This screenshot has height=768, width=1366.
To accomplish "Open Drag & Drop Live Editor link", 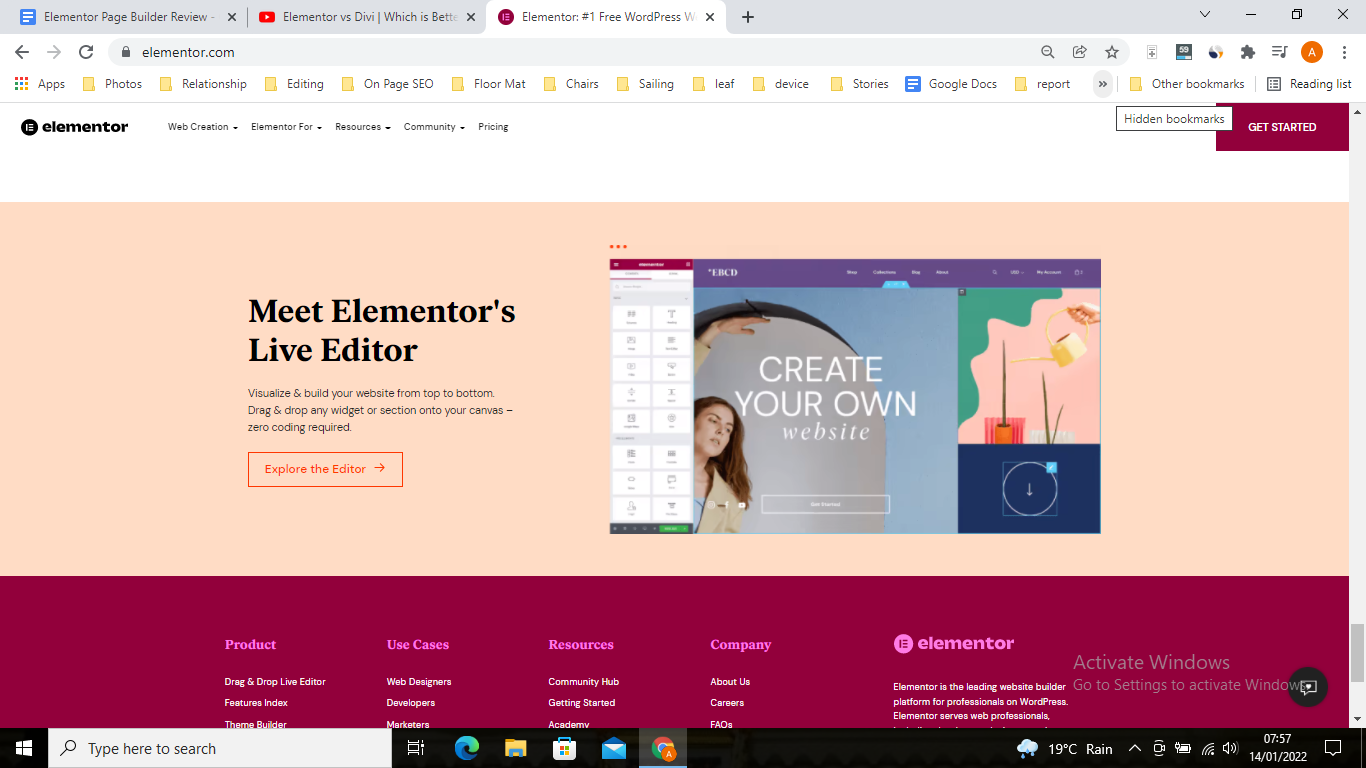I will (275, 682).
